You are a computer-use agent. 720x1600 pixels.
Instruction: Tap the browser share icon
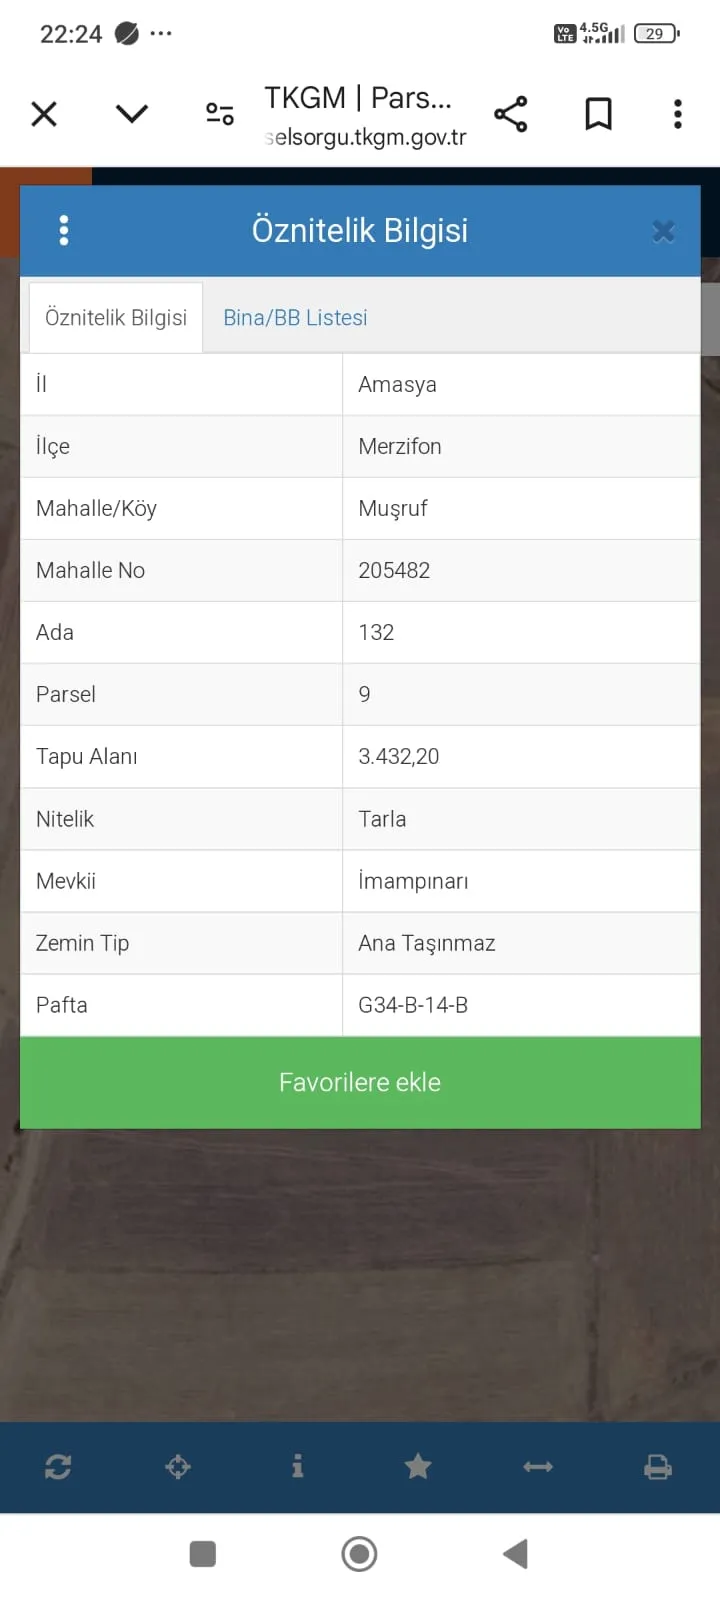coord(511,114)
